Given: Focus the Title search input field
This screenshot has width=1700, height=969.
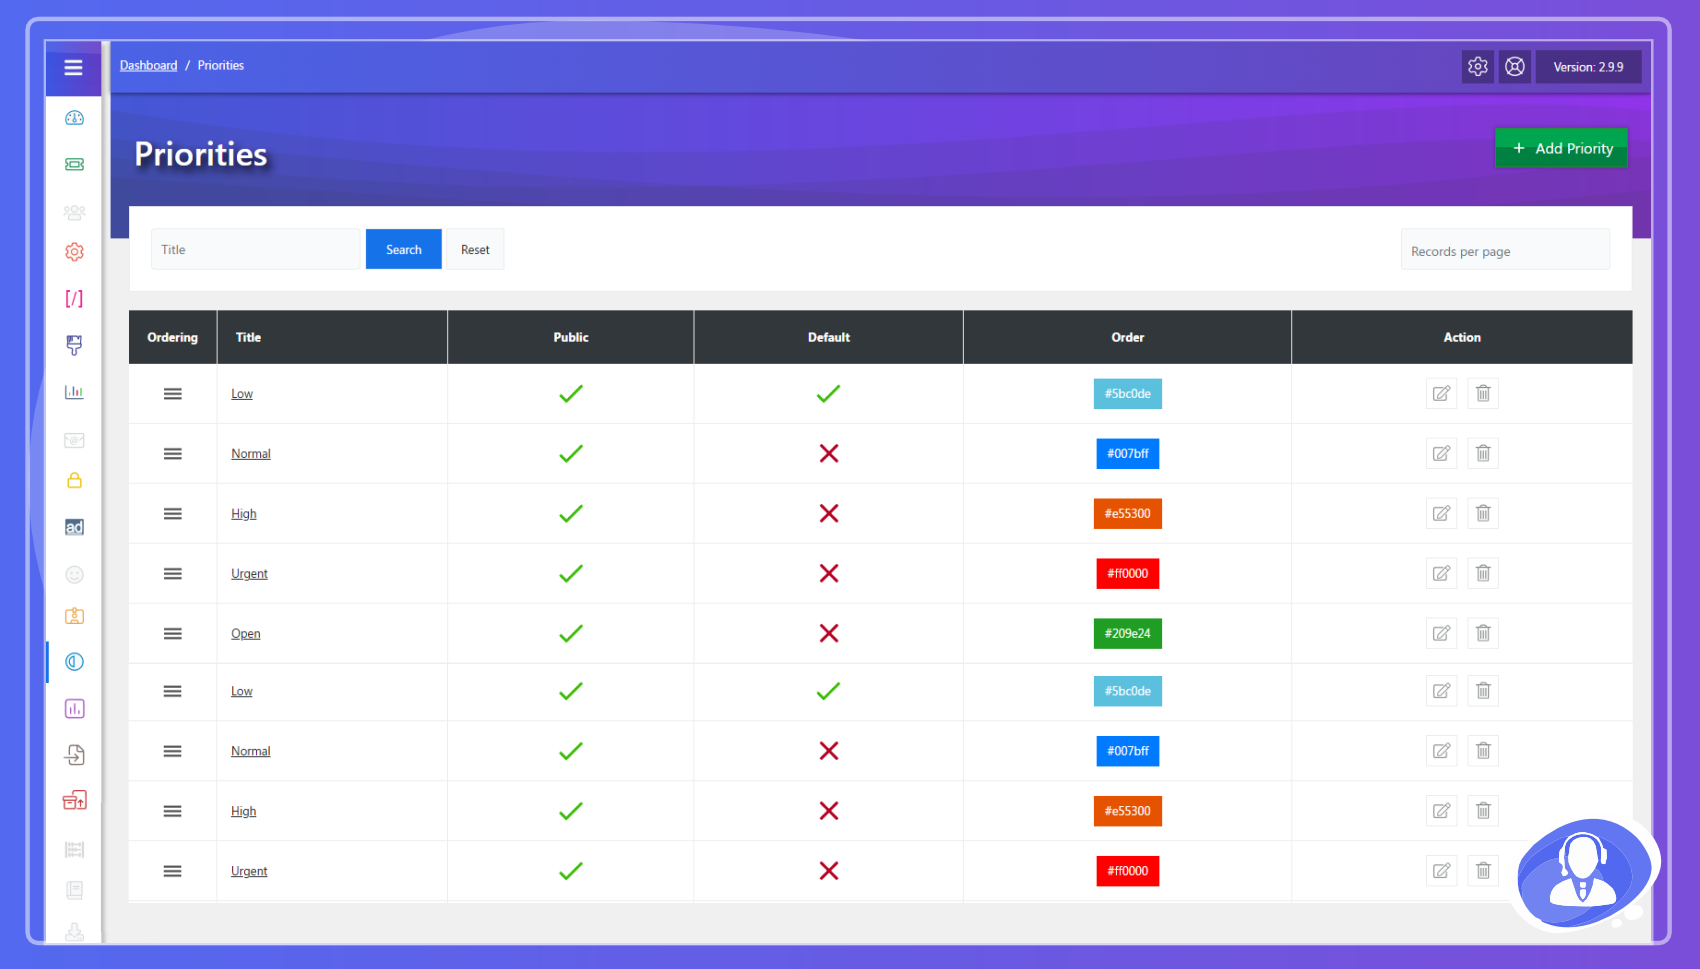Looking at the screenshot, I should [256, 249].
